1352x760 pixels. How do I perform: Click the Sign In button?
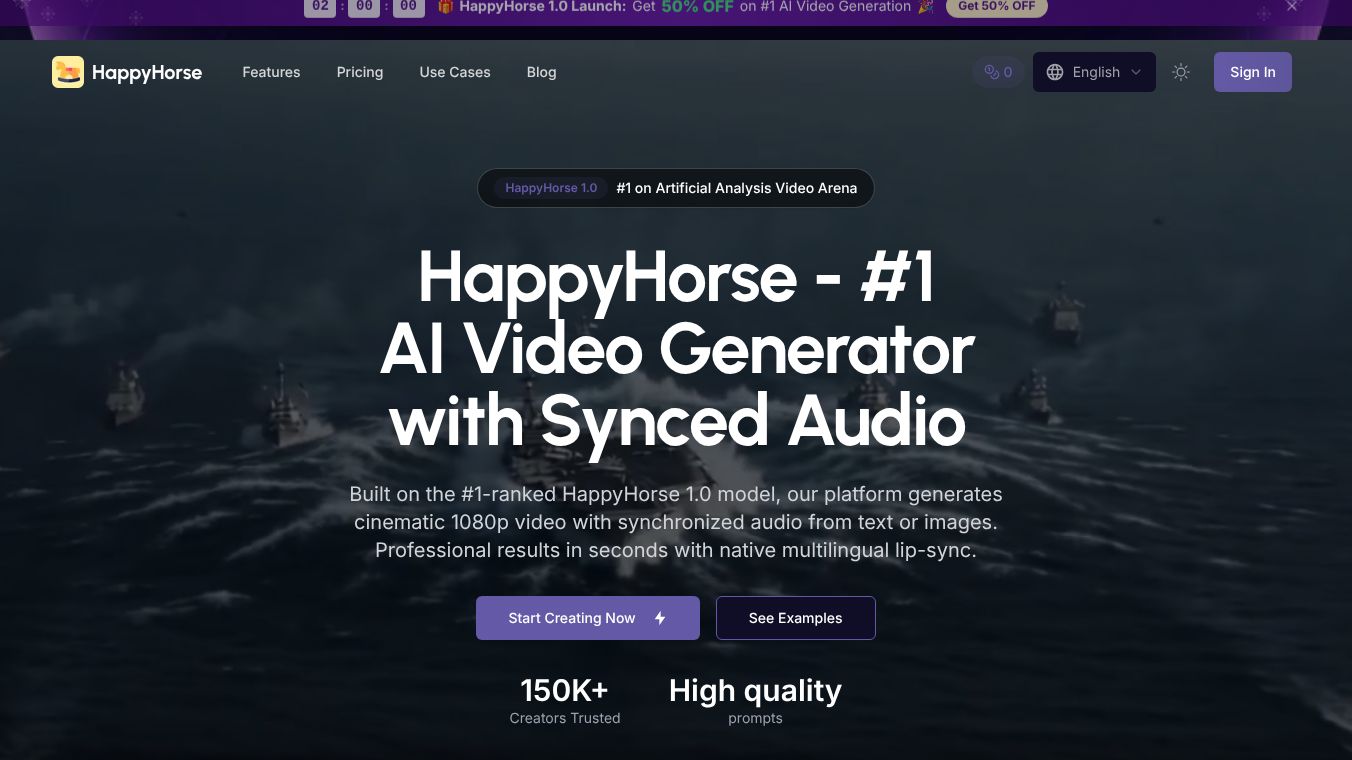[x=1252, y=72]
